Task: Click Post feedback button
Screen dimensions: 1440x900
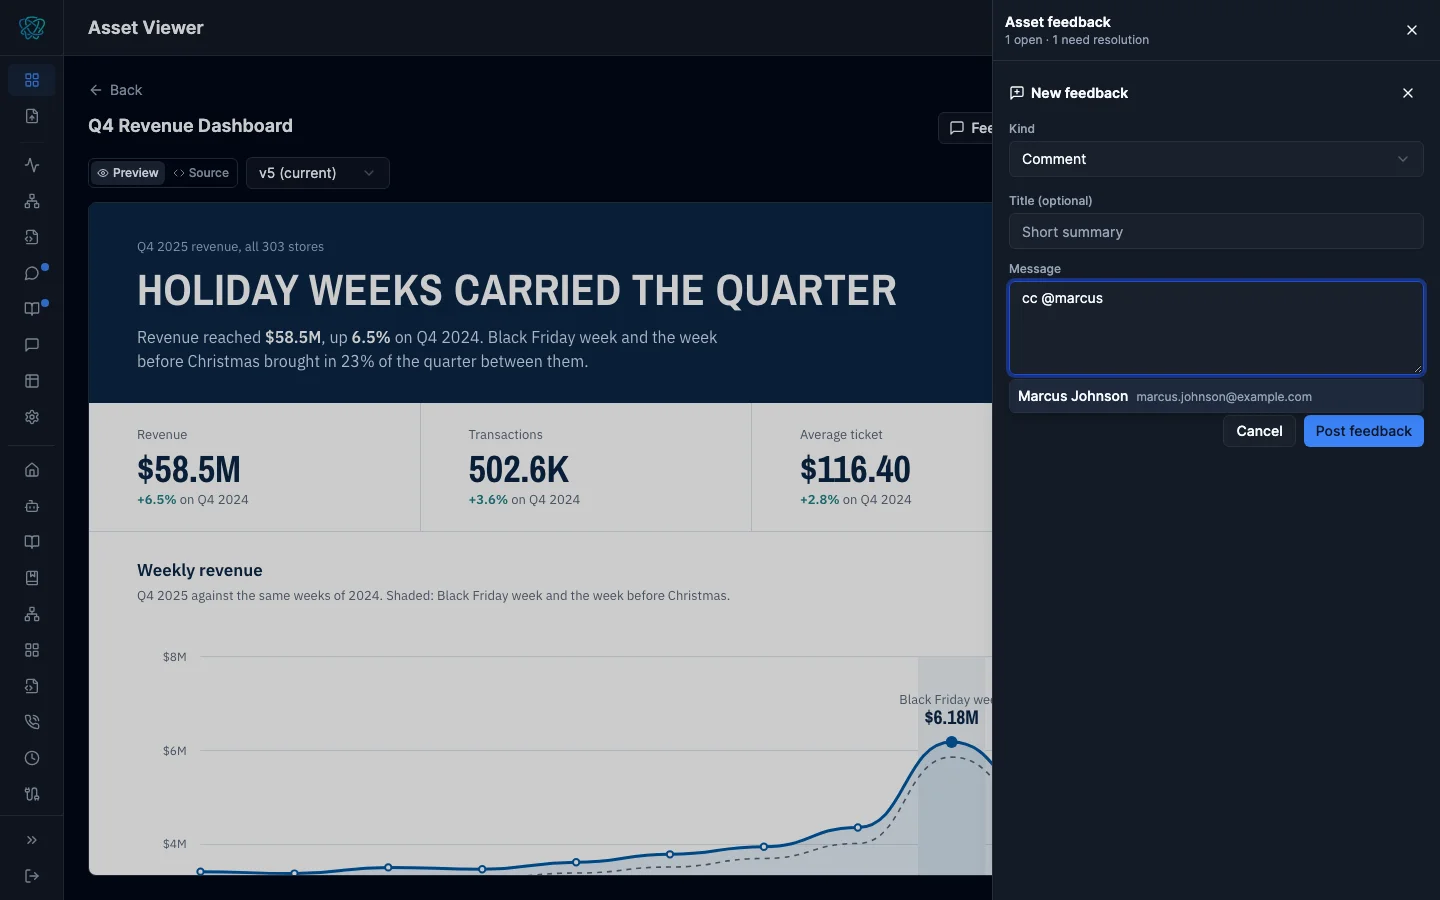Action: pyautogui.click(x=1364, y=431)
